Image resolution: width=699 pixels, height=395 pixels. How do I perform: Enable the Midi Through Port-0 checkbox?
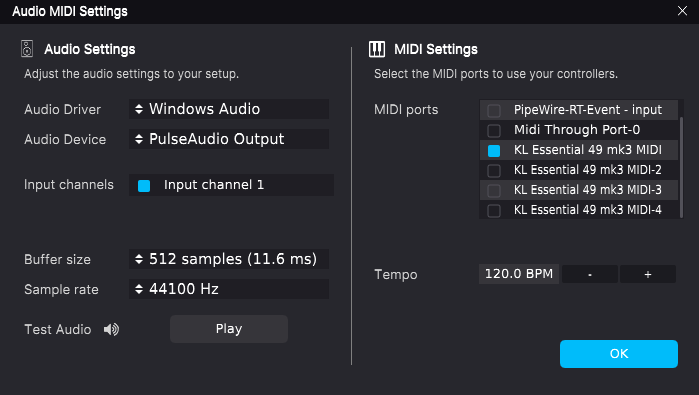494,131
